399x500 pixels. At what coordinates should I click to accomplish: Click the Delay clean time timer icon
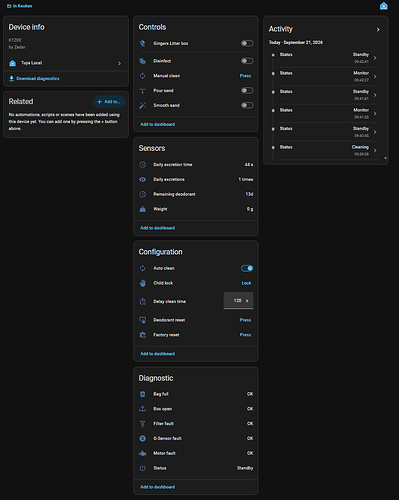coord(142,301)
